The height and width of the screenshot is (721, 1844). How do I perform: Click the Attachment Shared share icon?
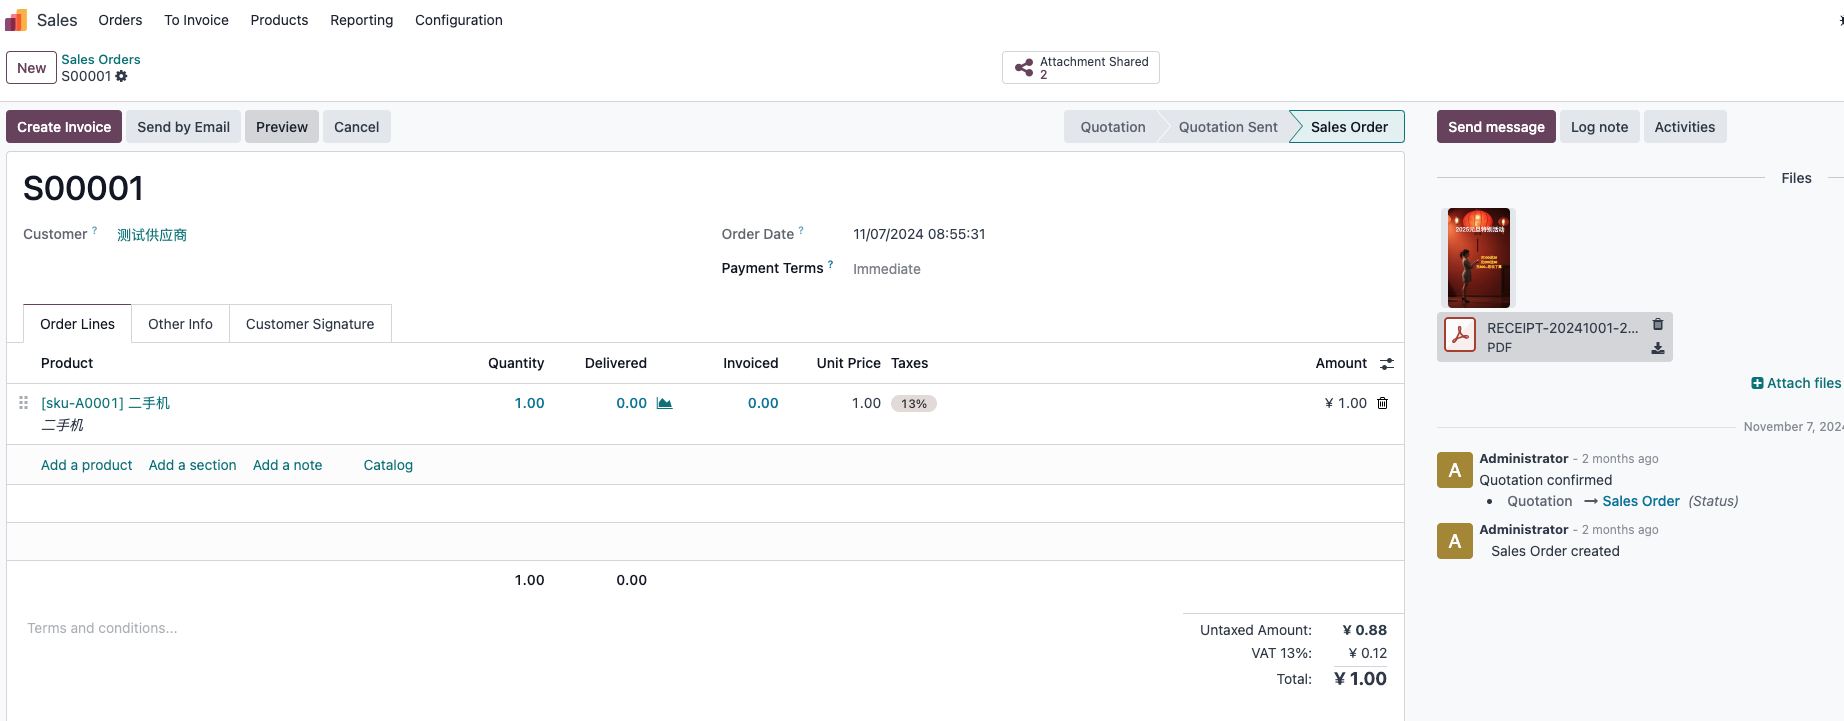(1024, 68)
